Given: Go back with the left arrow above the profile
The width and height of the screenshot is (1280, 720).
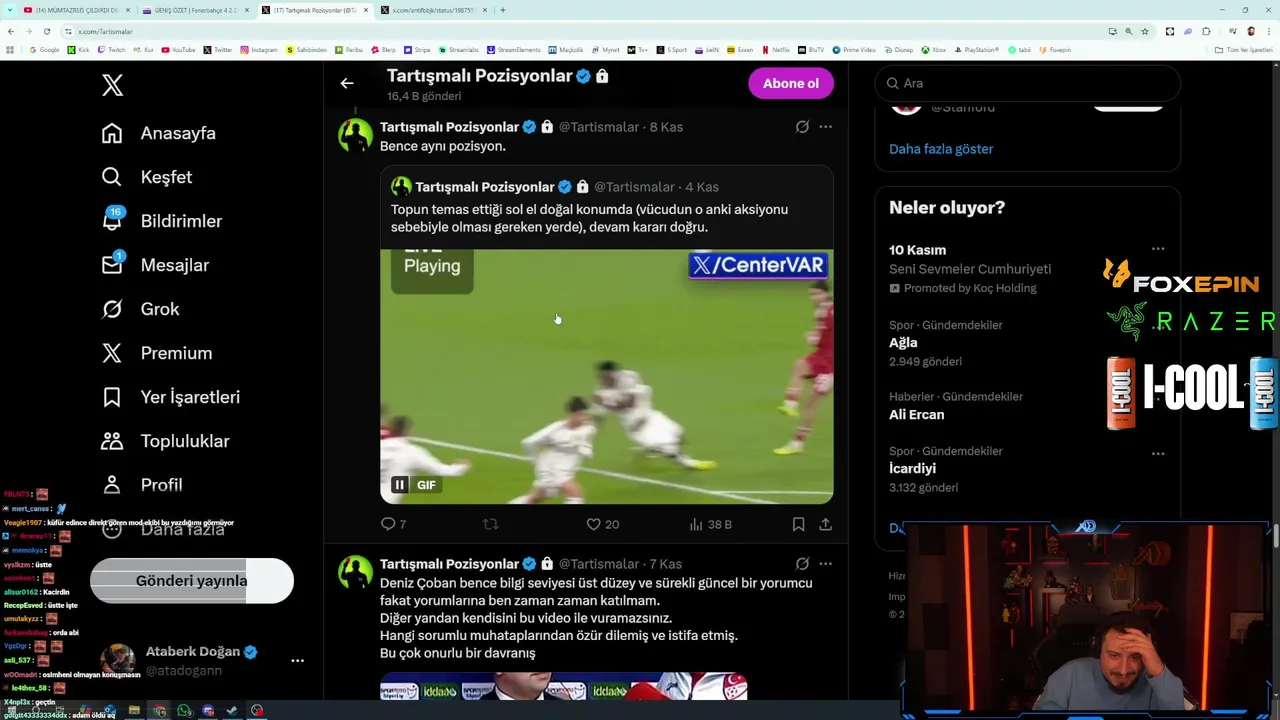Looking at the screenshot, I should tap(347, 83).
